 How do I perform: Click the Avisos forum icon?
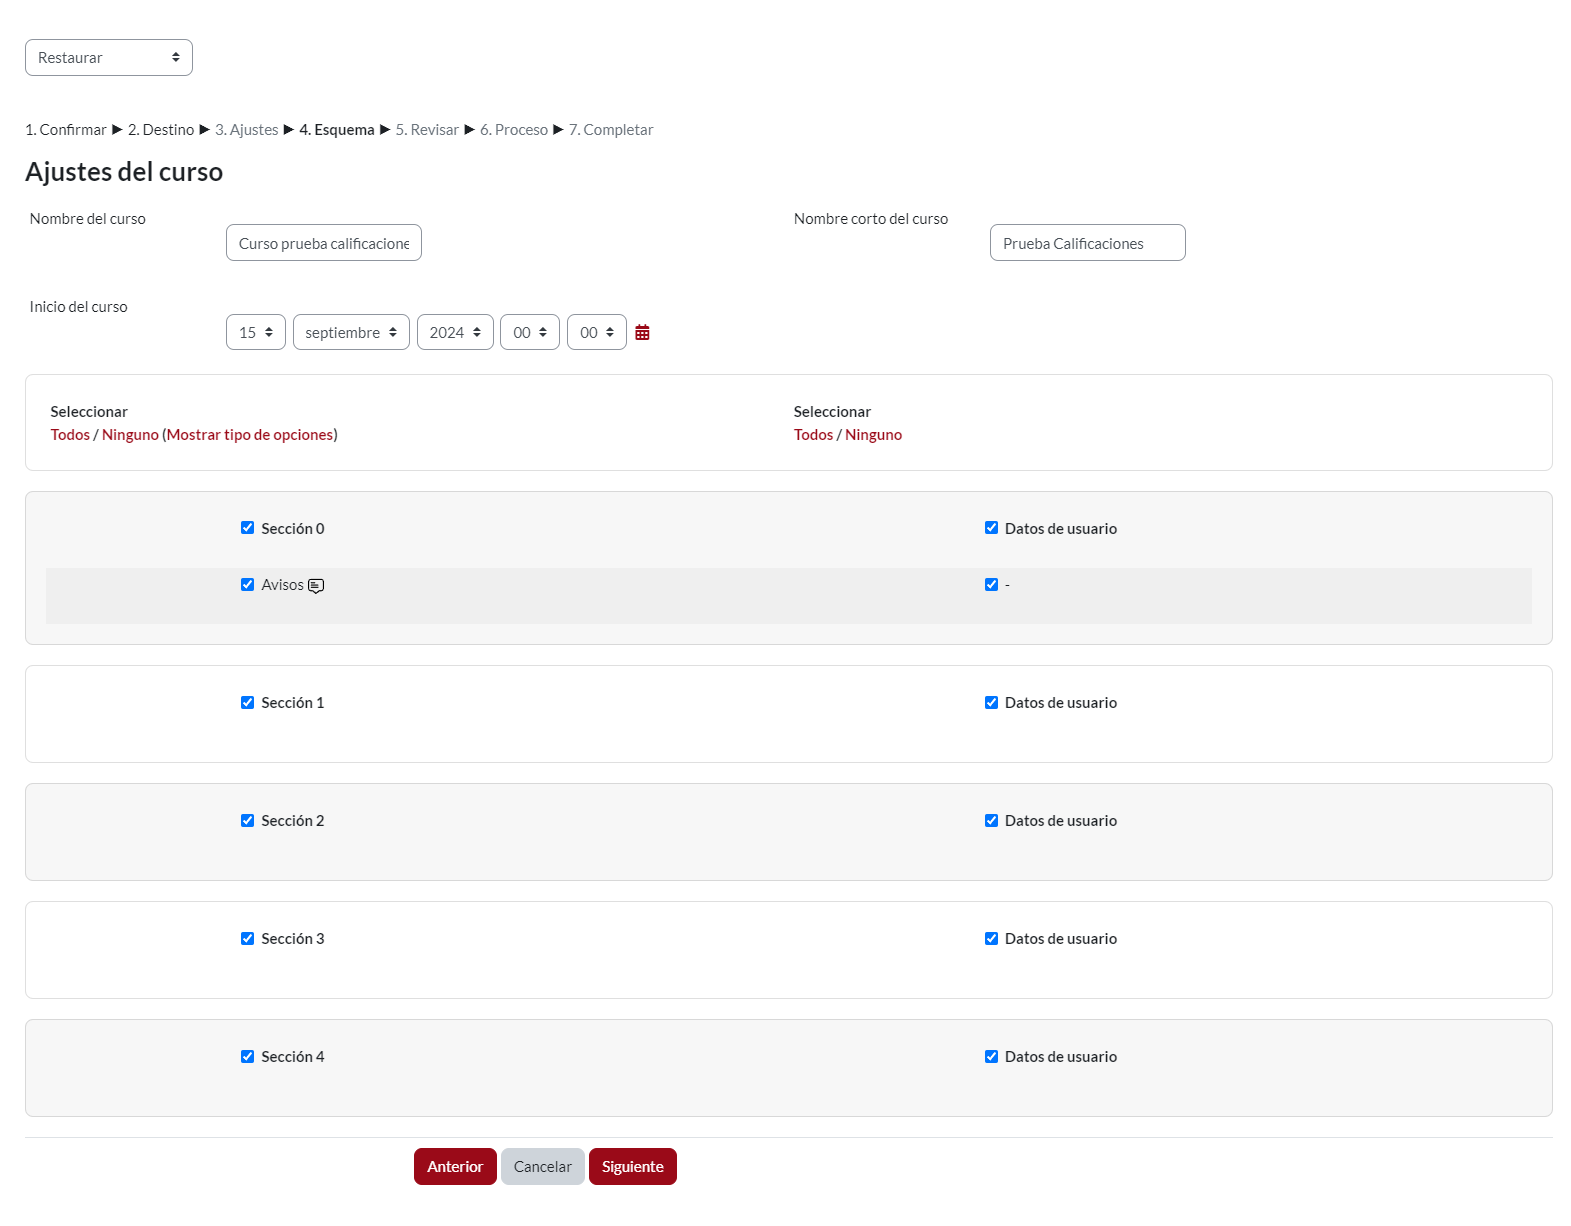click(x=316, y=586)
